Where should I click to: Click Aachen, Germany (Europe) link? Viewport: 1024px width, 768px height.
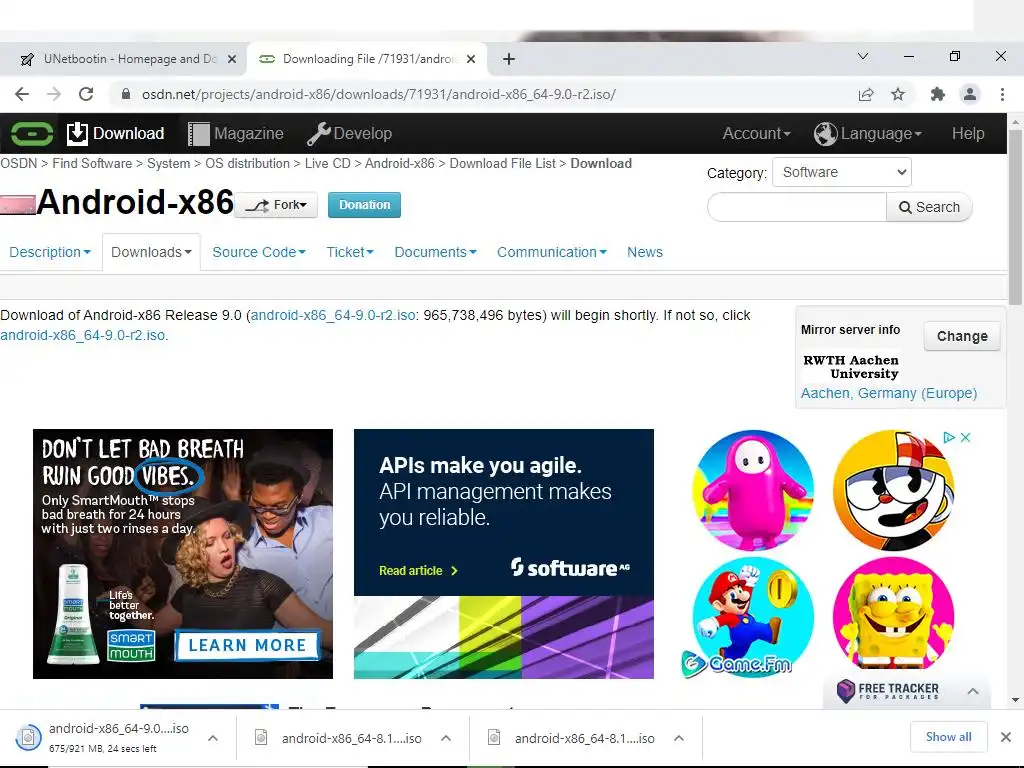[x=889, y=393]
